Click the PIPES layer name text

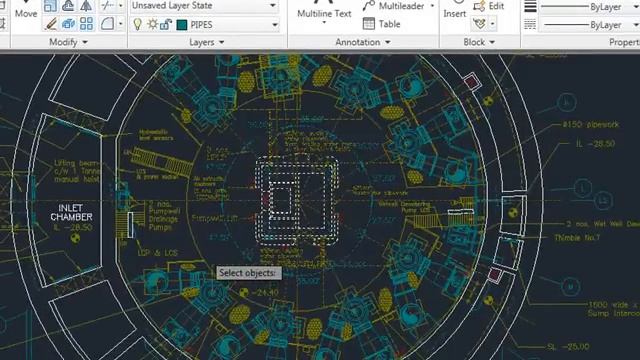coord(201,25)
